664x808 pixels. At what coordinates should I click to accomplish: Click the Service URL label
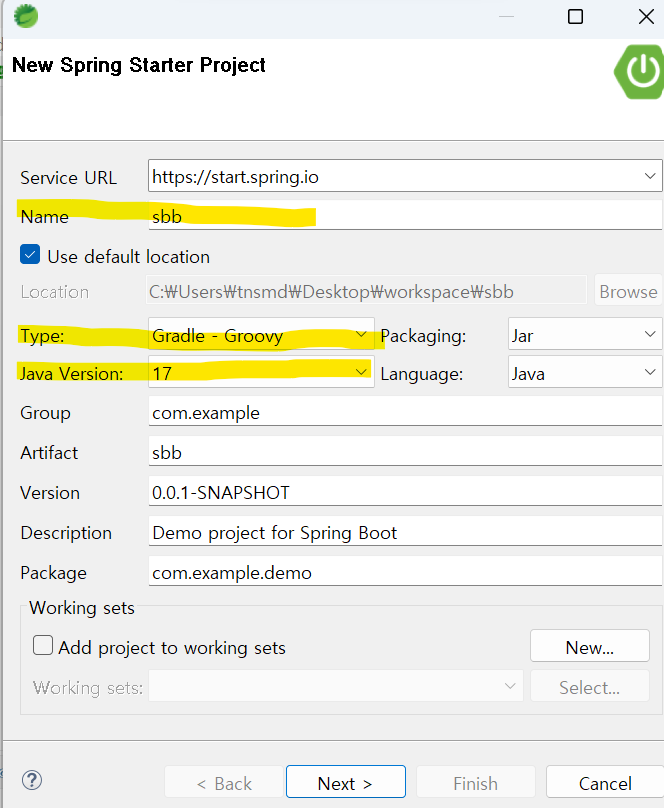(x=69, y=178)
